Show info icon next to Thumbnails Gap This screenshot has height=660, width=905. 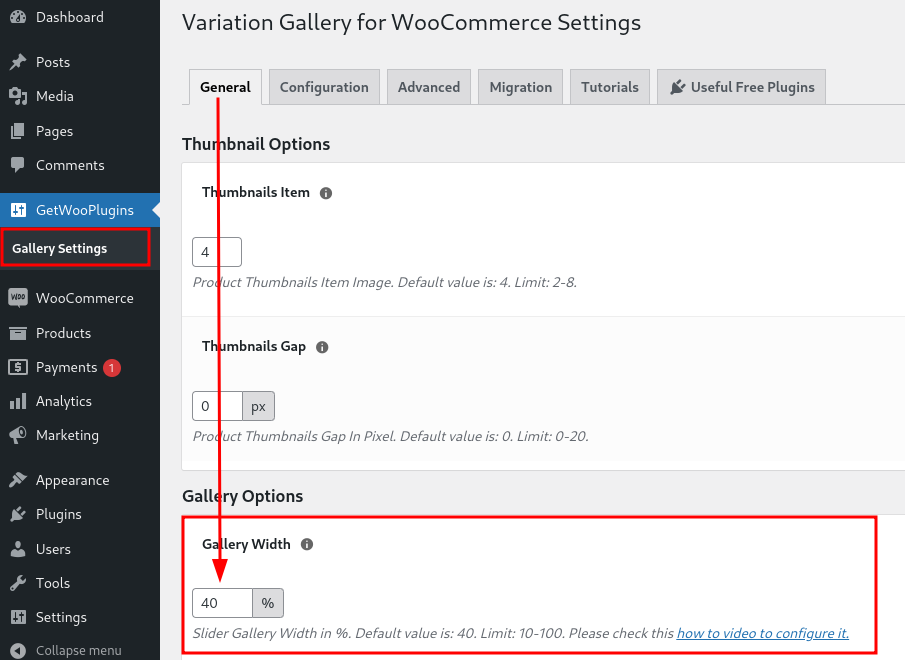point(322,347)
